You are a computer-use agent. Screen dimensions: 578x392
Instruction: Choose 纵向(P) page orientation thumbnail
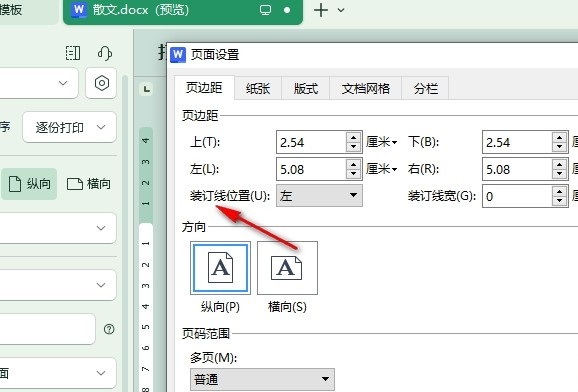coord(220,268)
